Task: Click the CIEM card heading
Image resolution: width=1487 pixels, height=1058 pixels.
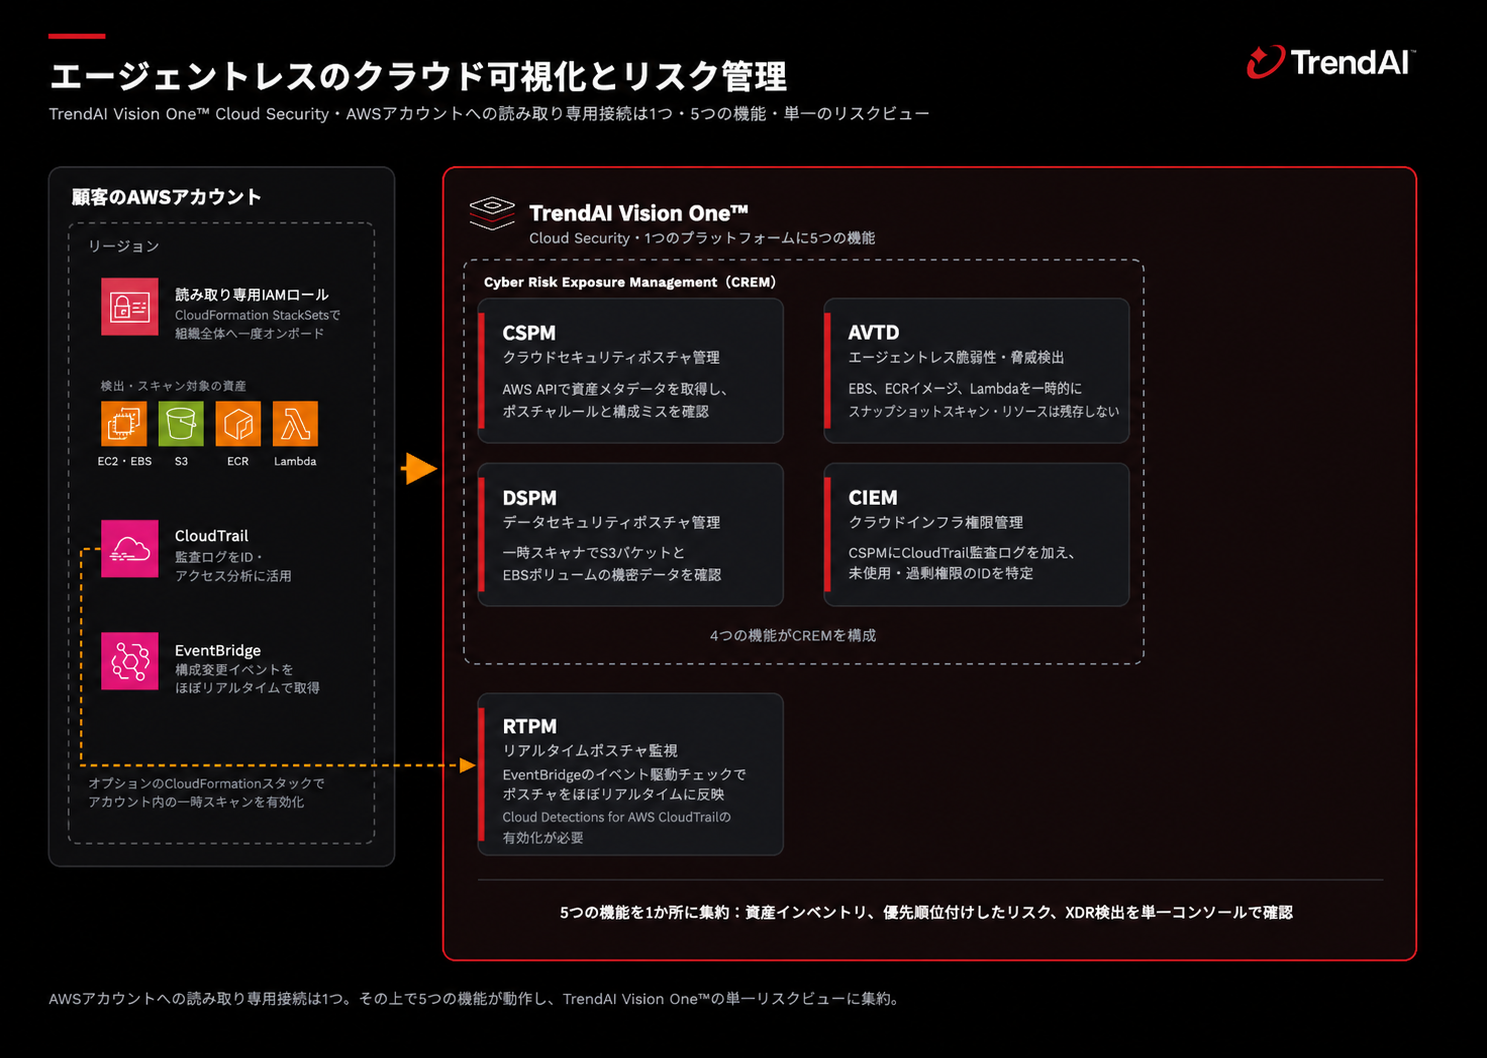Action: click(873, 498)
